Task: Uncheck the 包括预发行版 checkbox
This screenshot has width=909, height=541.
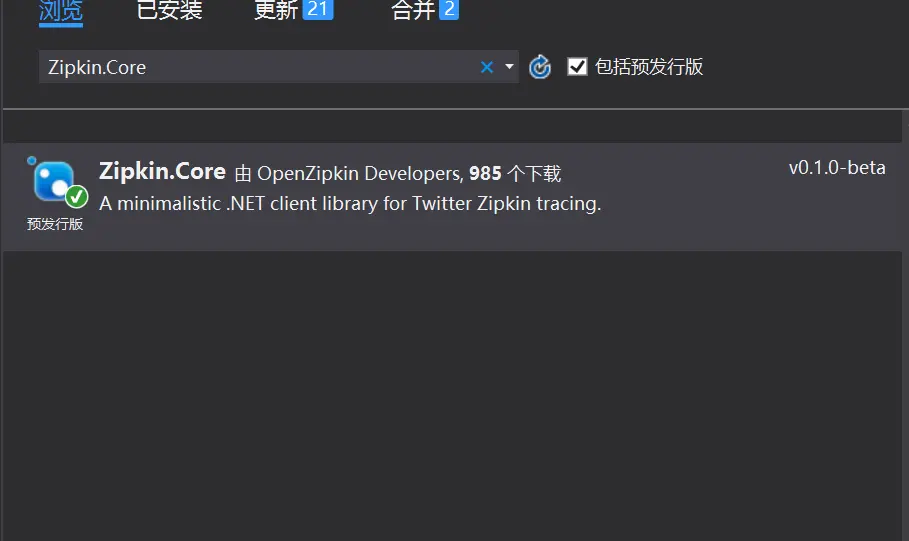Action: pos(577,67)
